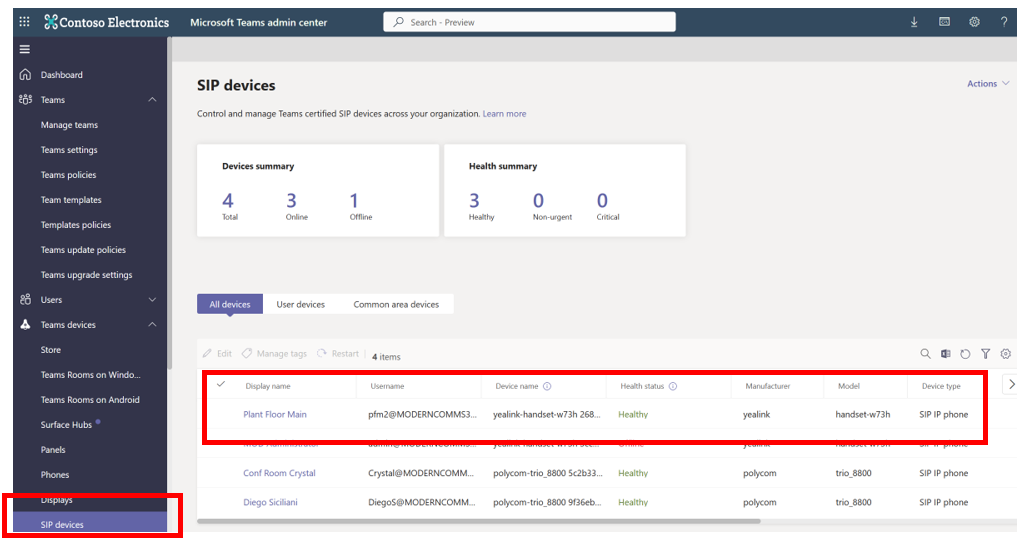The width and height of the screenshot is (1020, 544).
Task: Click the download icon in header
Action: click(x=914, y=22)
